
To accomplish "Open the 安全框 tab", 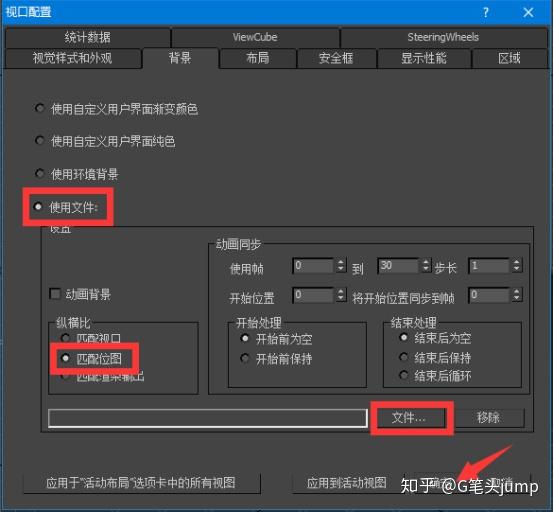I will click(336, 58).
